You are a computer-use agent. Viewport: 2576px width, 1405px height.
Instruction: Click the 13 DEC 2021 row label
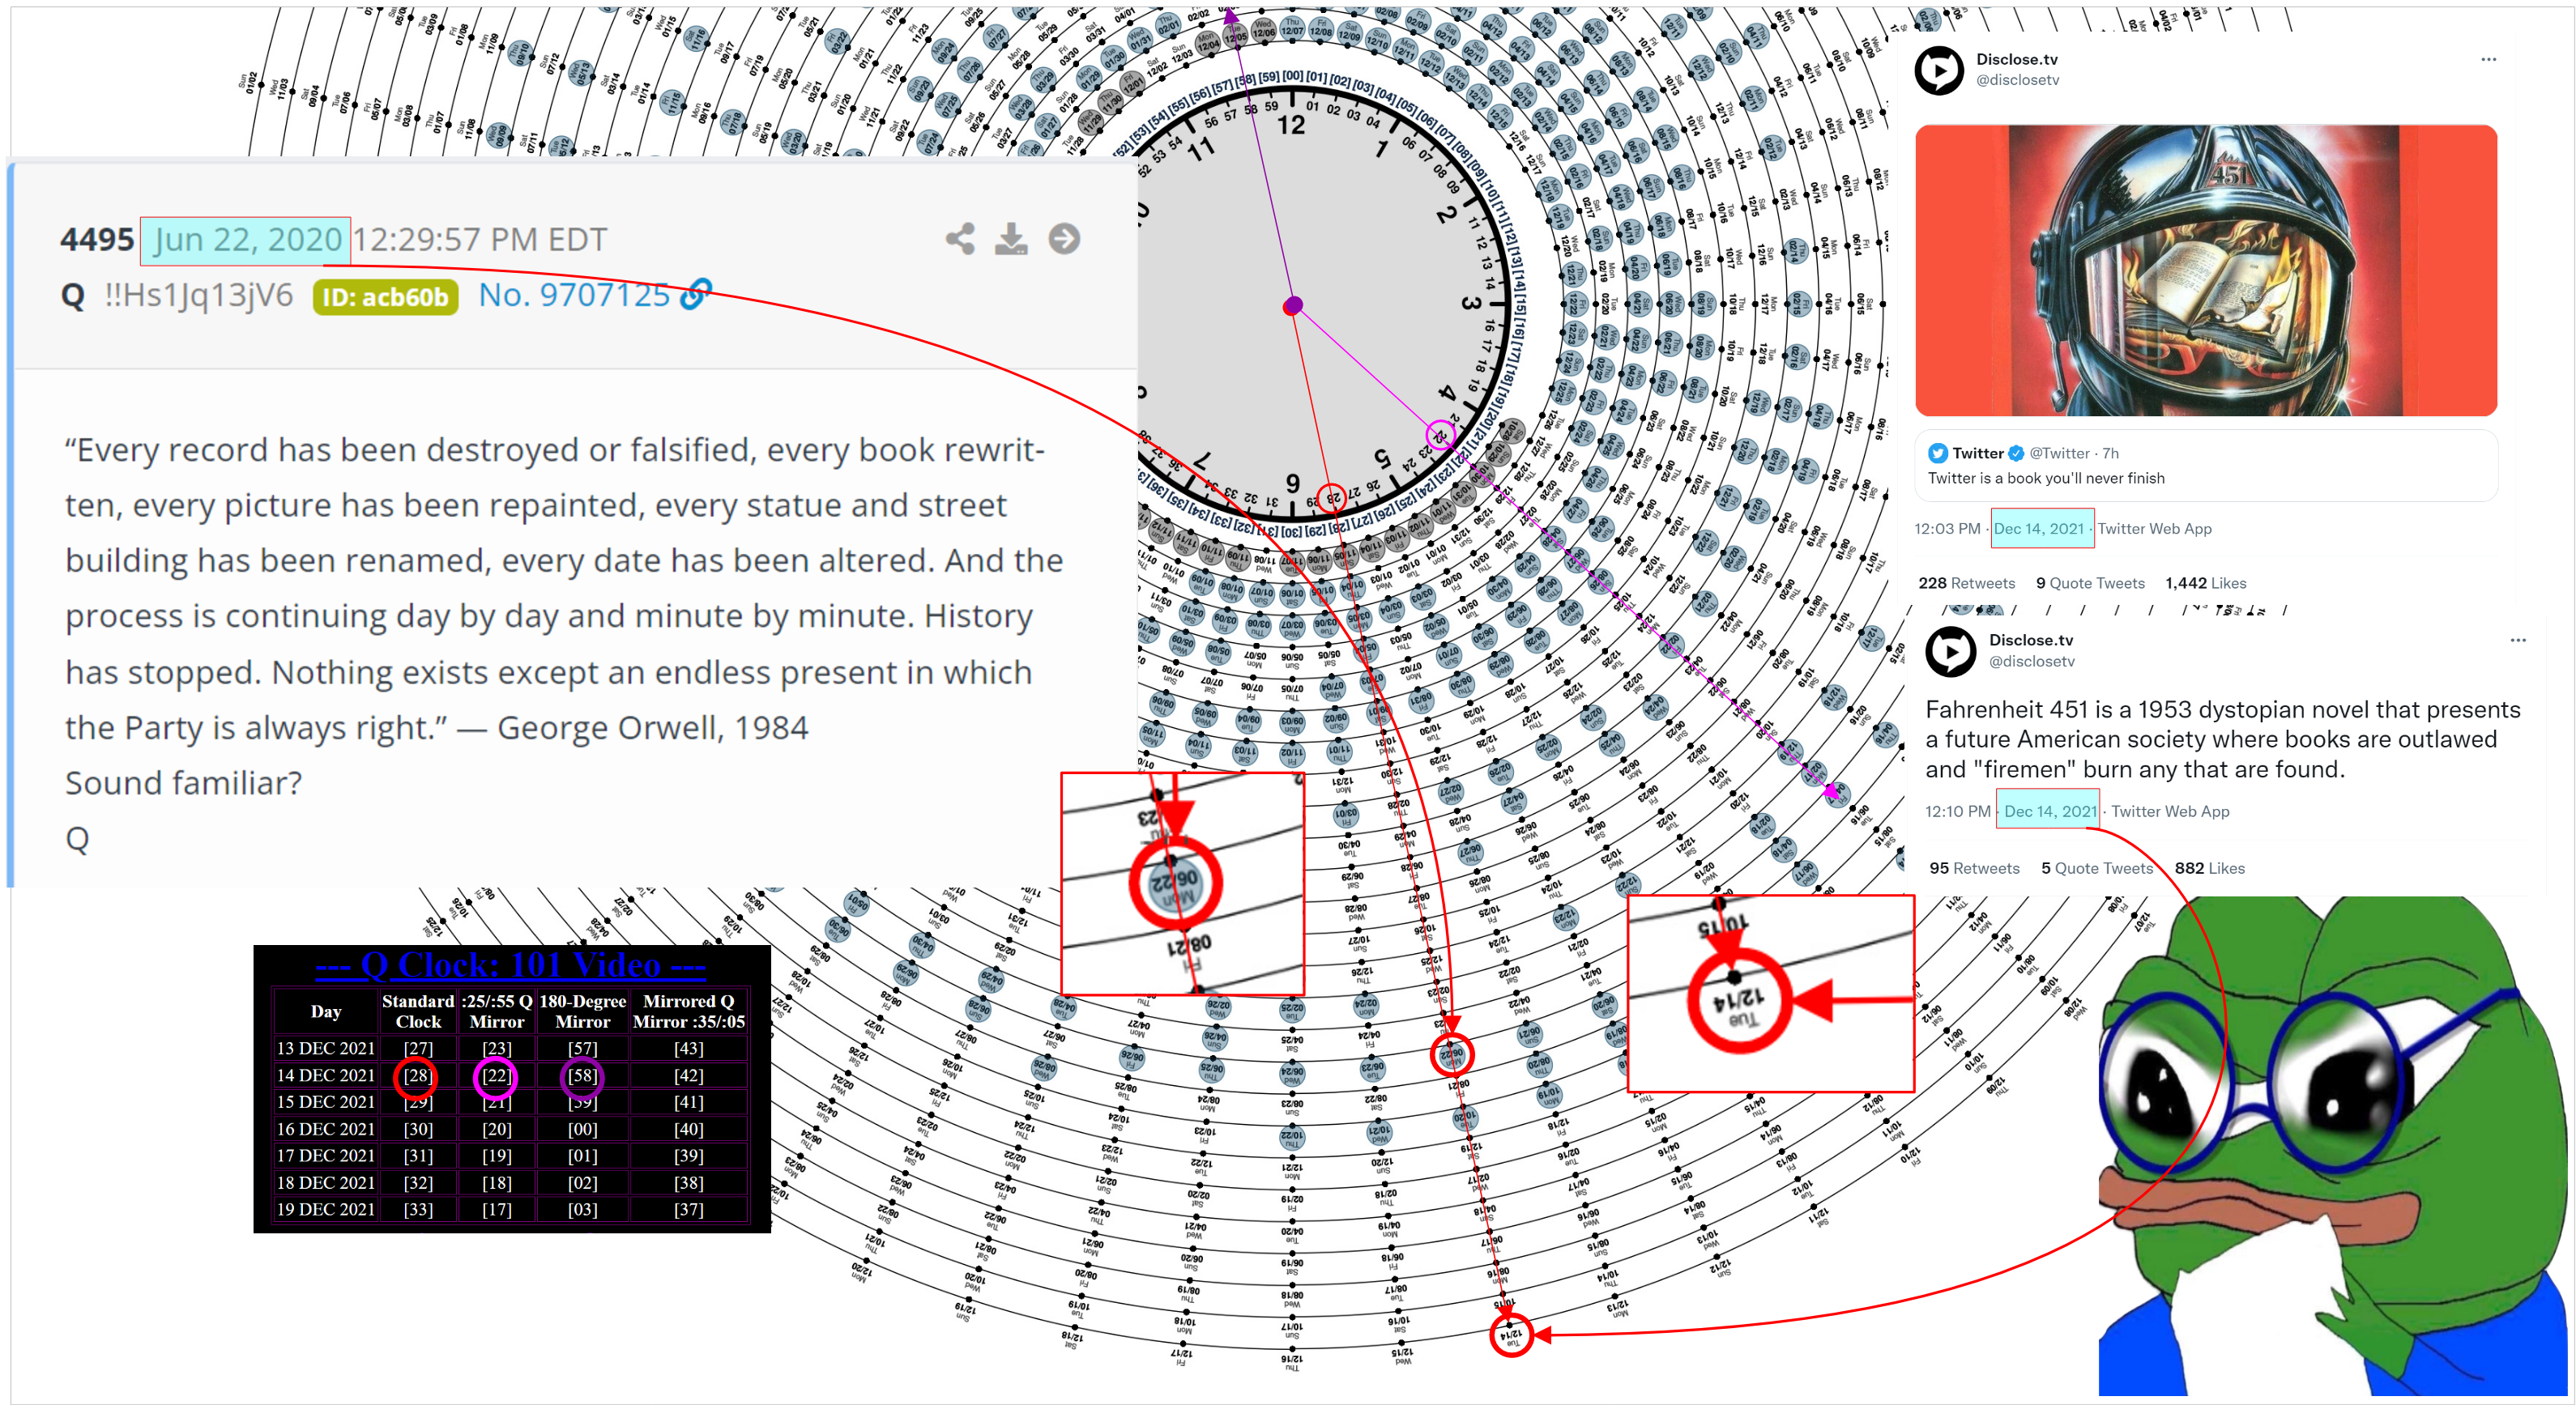tap(325, 1048)
